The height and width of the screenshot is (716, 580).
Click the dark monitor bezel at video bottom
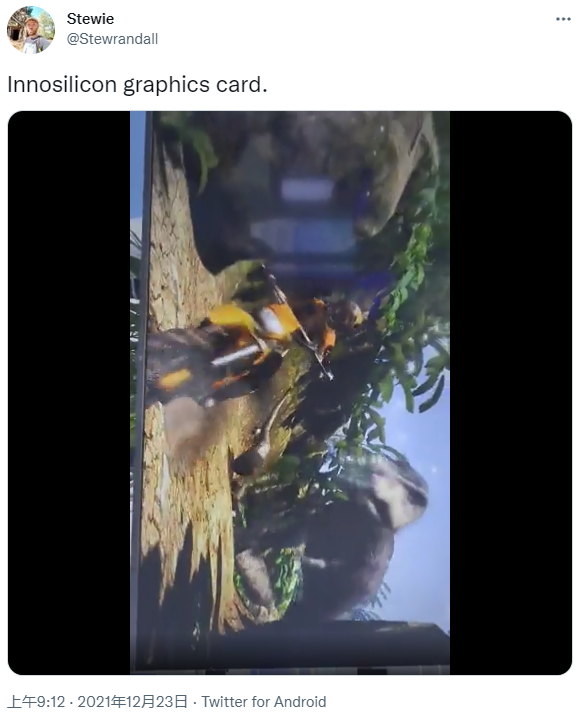click(292, 648)
